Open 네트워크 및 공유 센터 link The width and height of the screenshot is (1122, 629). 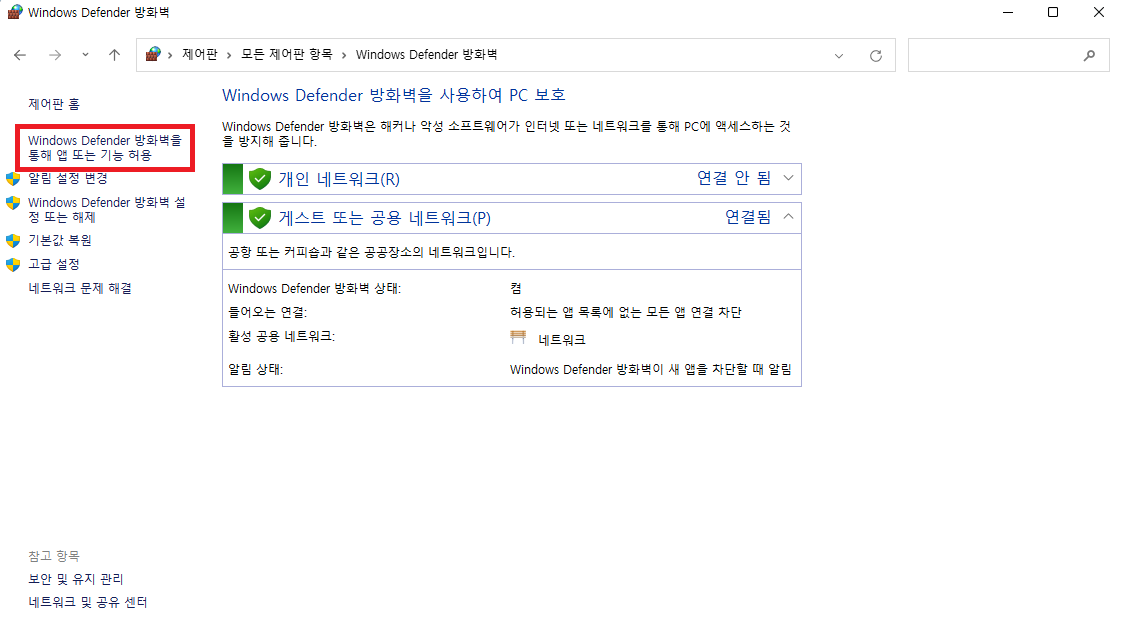pos(88,603)
